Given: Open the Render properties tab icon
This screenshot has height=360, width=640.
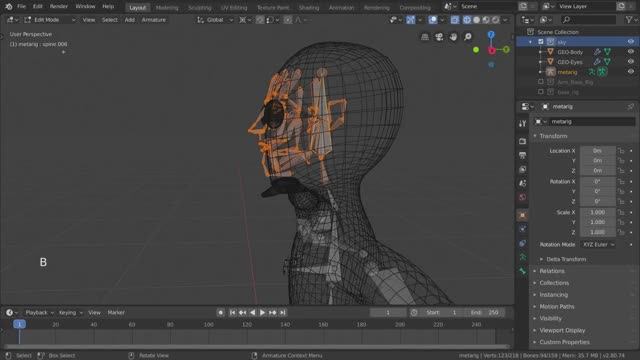Looking at the screenshot, I should pos(522,141).
